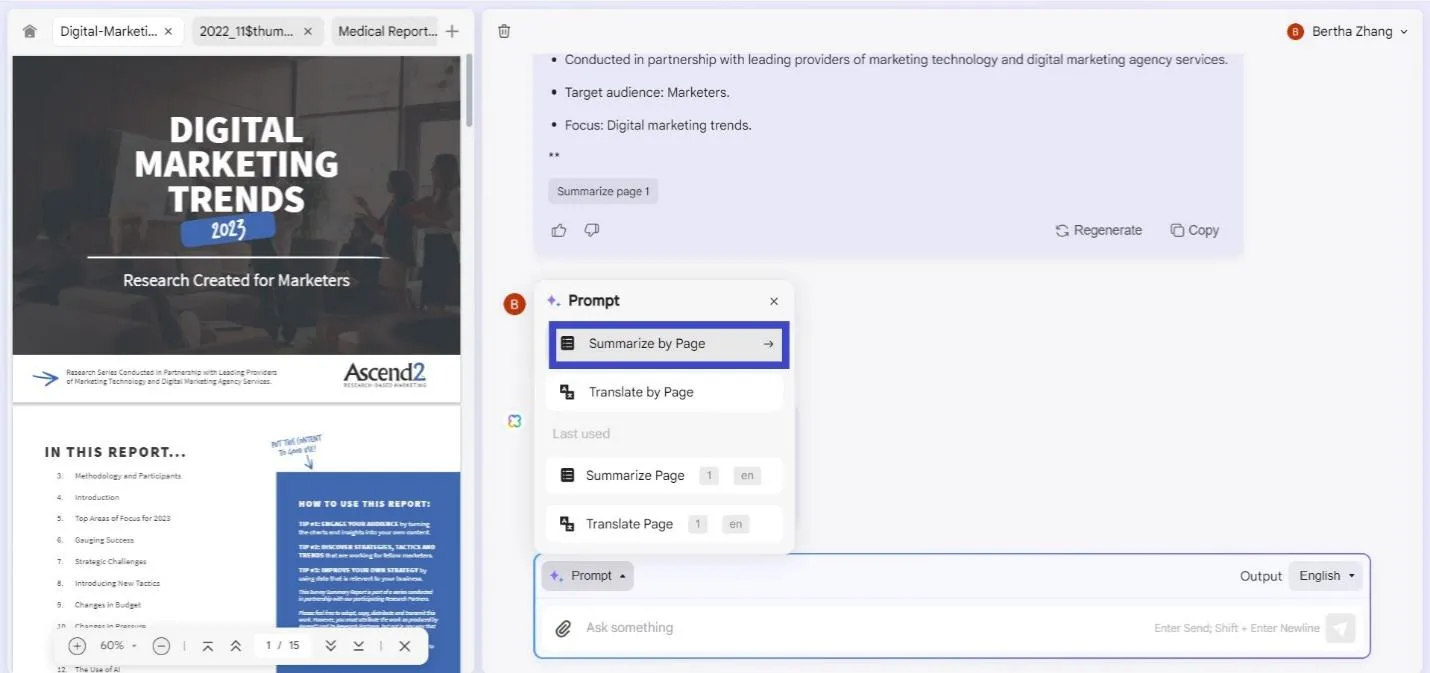This screenshot has height=673, width=1430.
Task: Add a new document tab
Action: click(452, 31)
